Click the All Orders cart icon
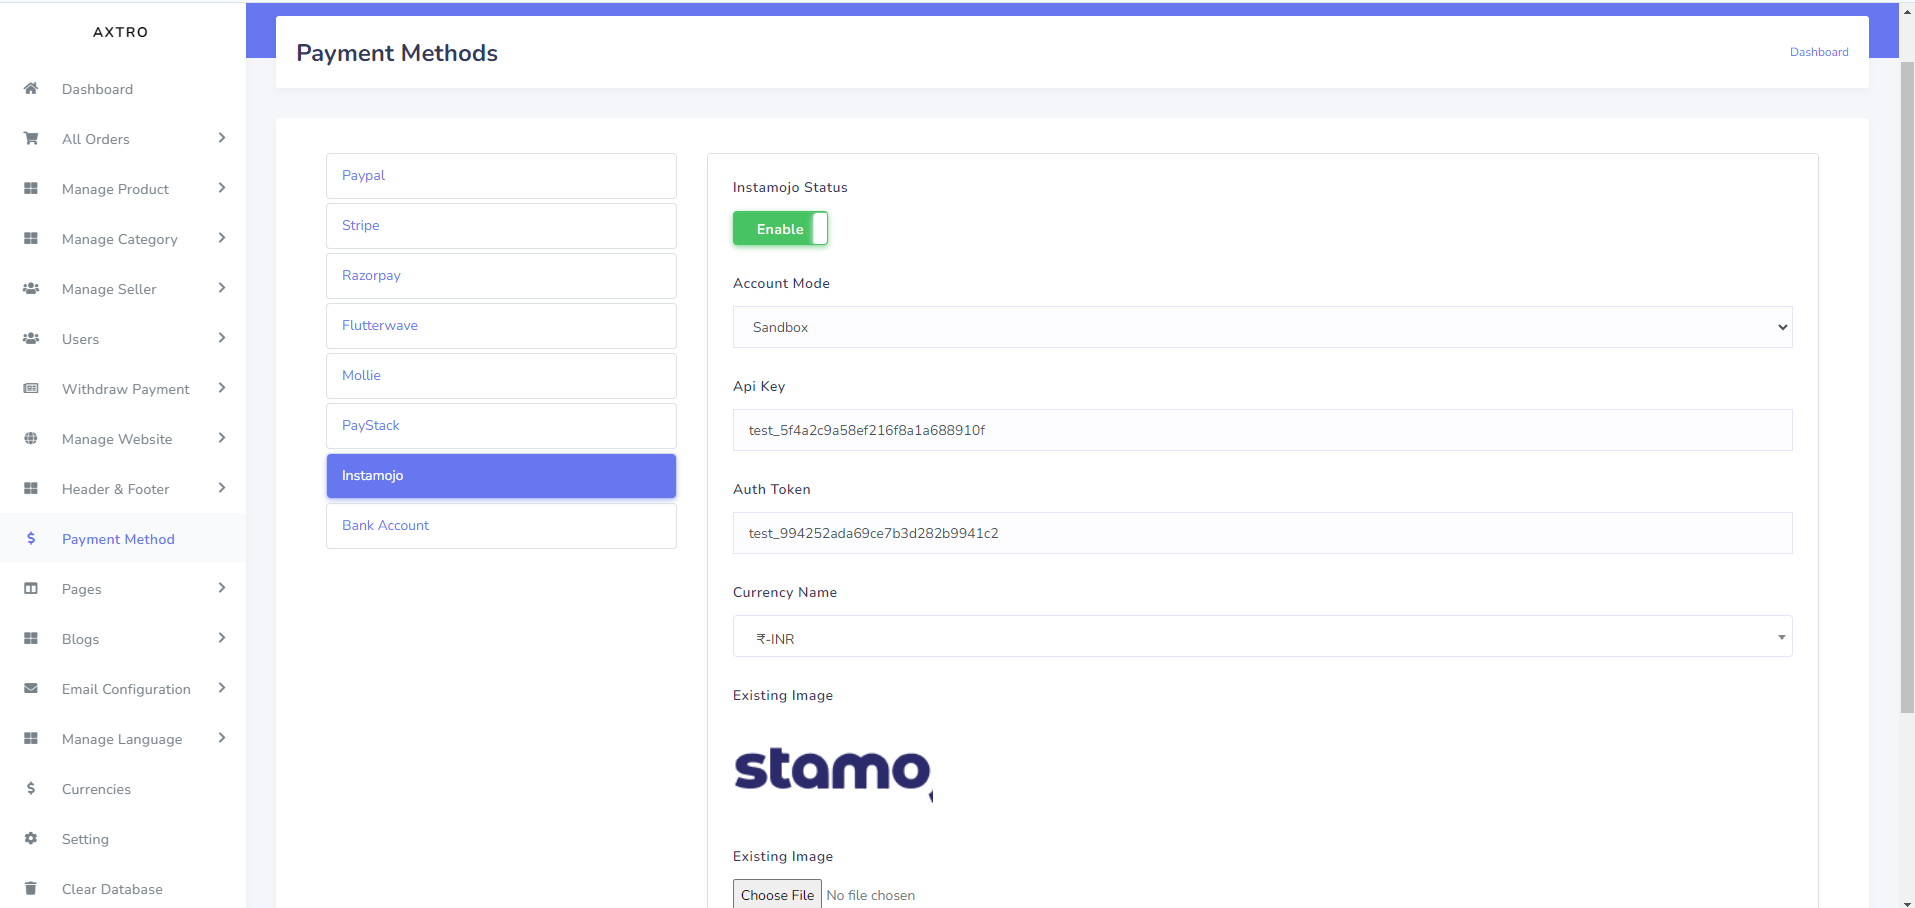Viewport: 1915px width, 908px height. coord(31,139)
